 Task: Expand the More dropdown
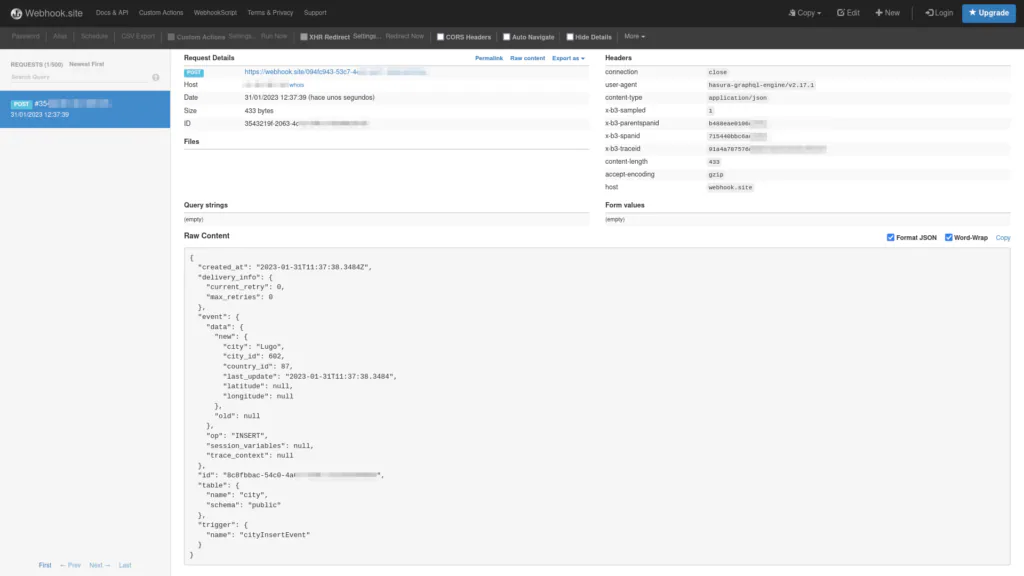pos(634,37)
